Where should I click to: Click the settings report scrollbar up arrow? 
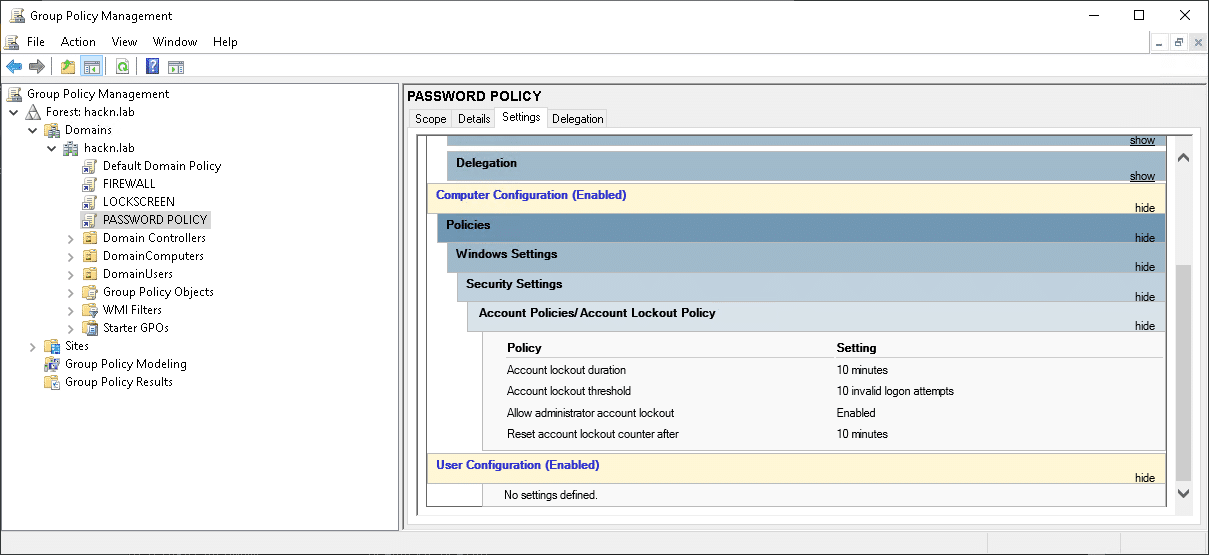click(x=1184, y=157)
